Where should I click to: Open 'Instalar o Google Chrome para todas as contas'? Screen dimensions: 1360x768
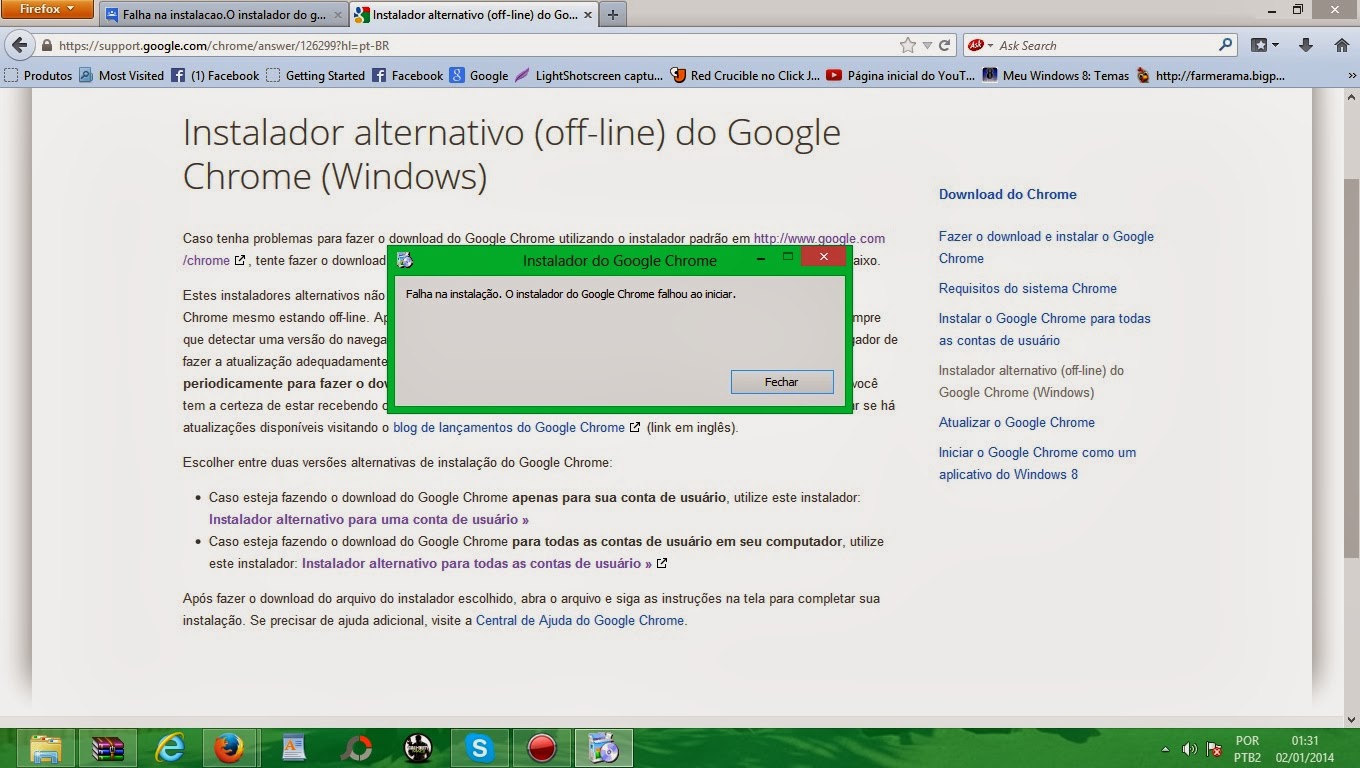[1044, 329]
